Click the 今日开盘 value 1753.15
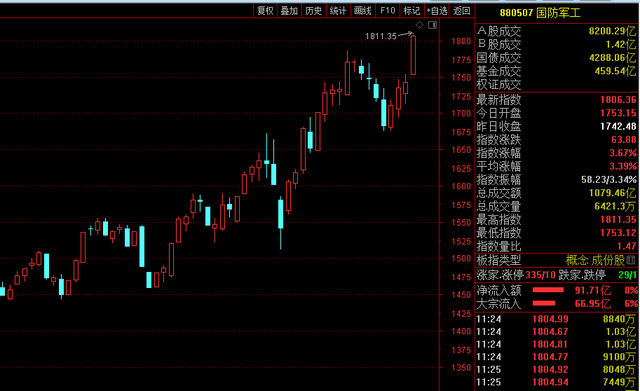The height and width of the screenshot is (391, 640). click(618, 113)
